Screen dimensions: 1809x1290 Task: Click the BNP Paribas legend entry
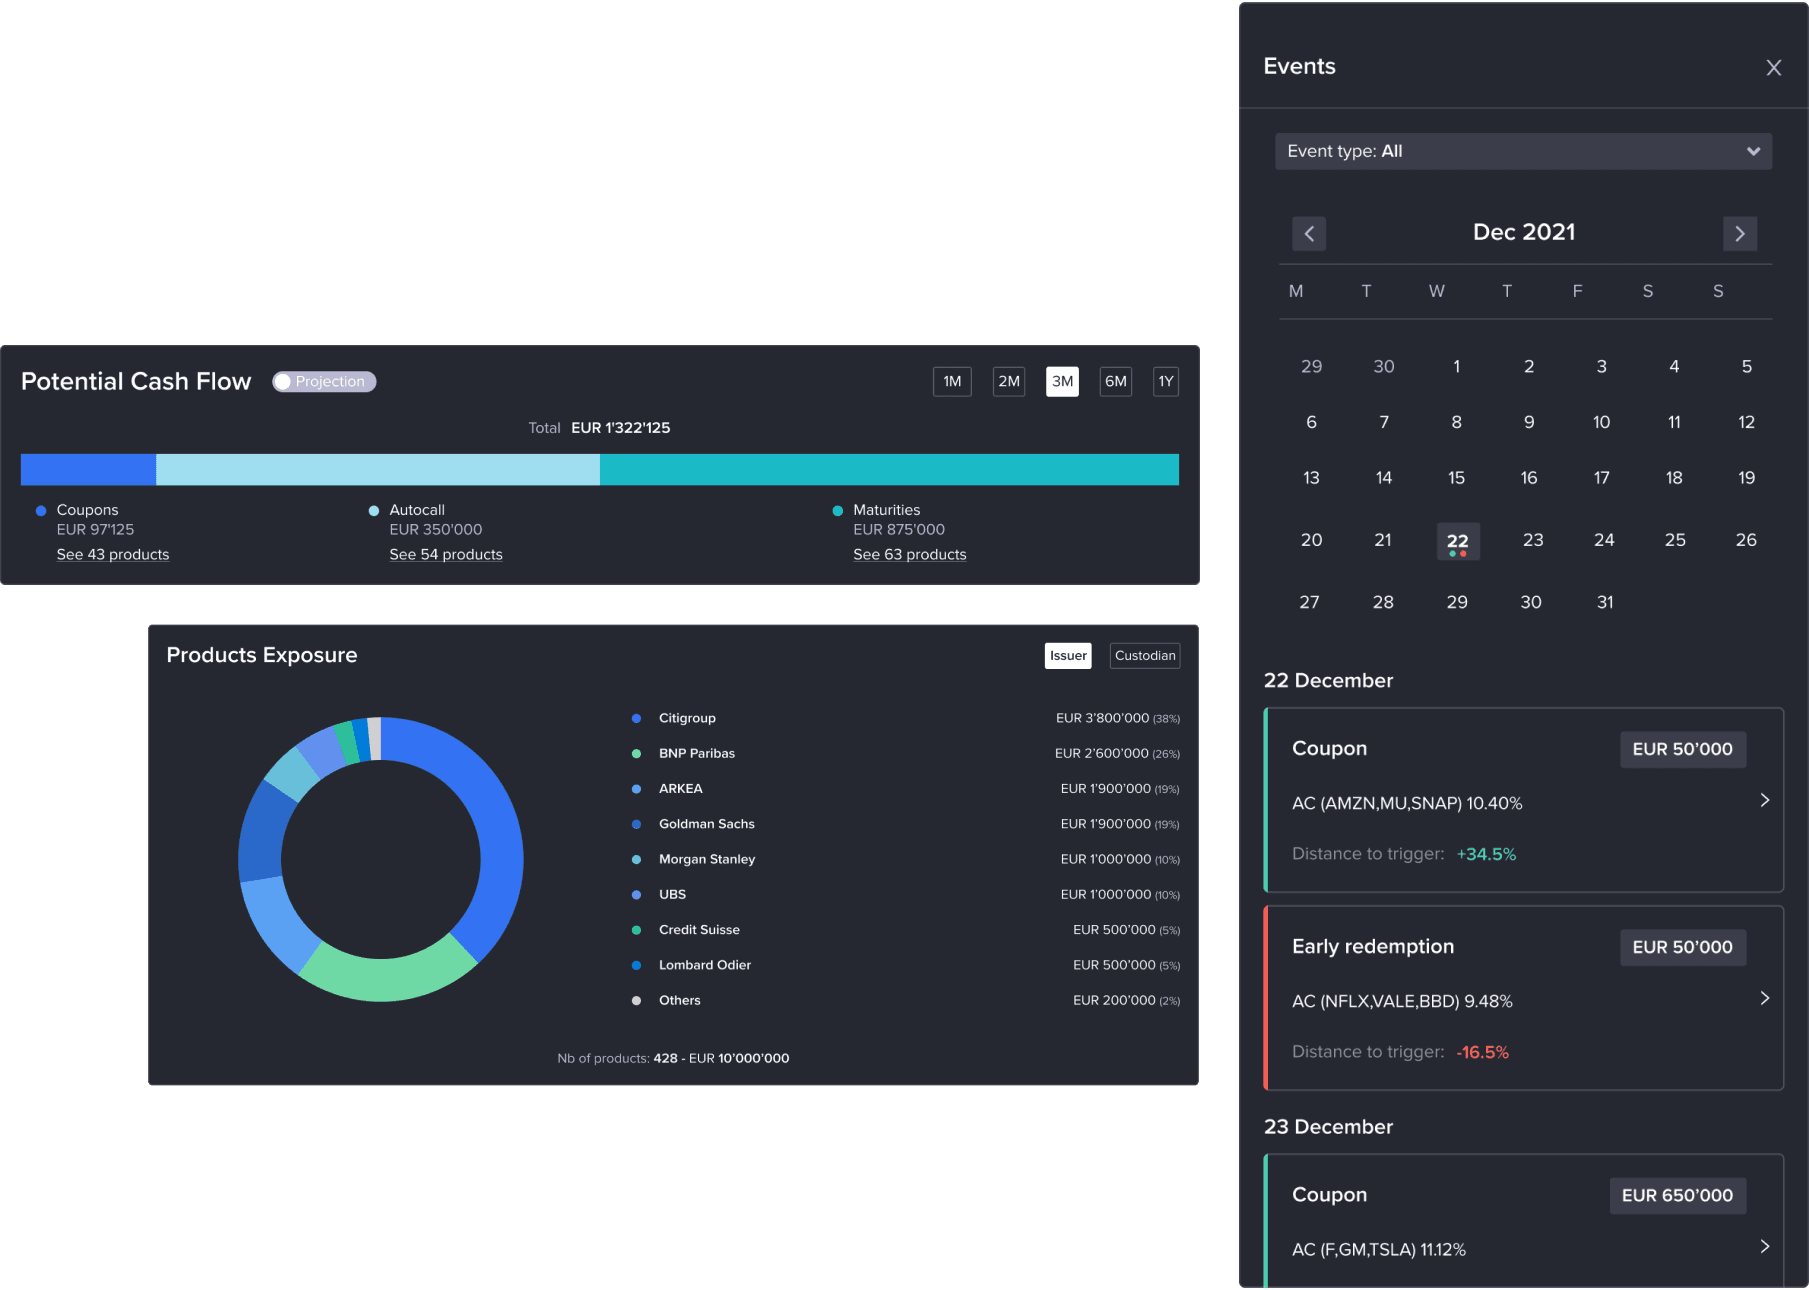click(697, 753)
